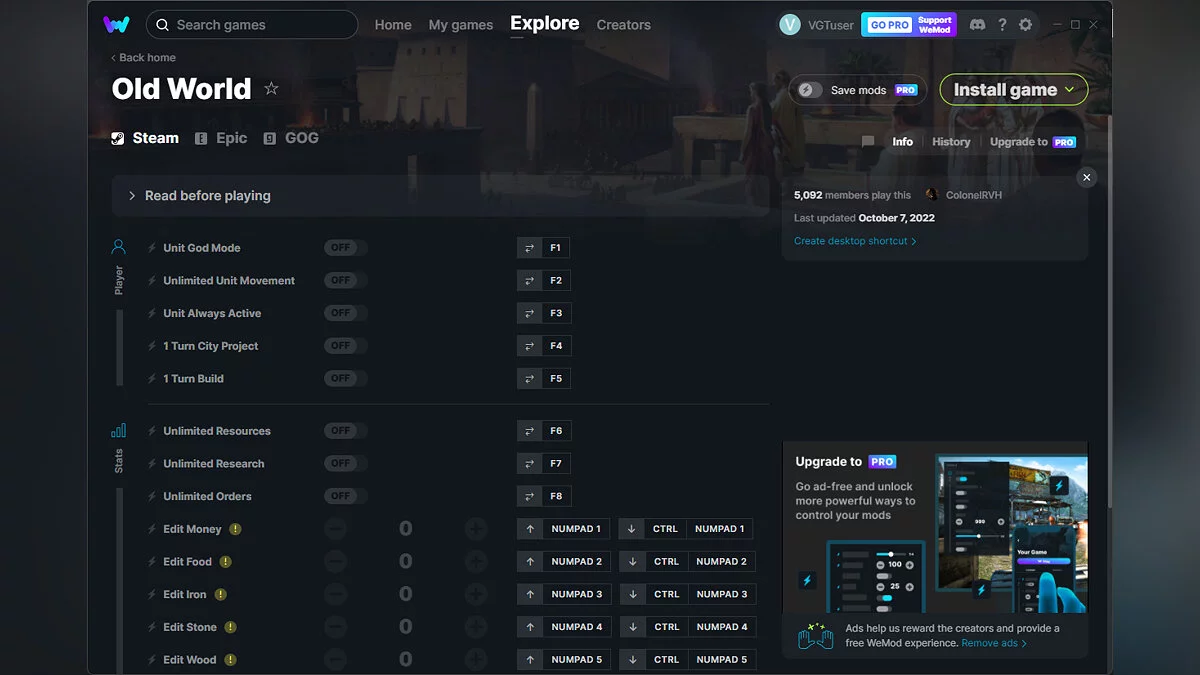Open the help question mark icon
Image resolution: width=1200 pixels, height=675 pixels.
1002,25
